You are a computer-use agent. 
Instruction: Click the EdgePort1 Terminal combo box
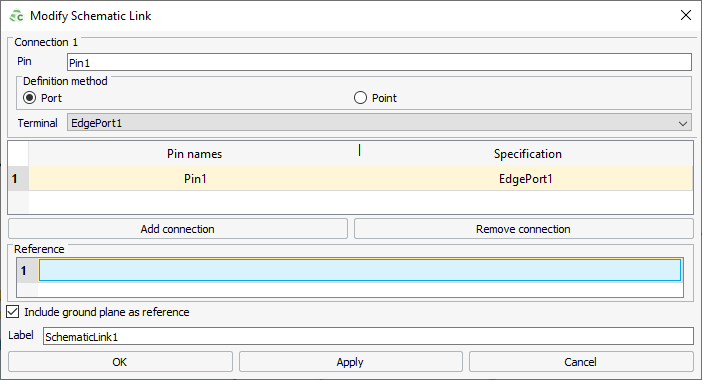[379, 123]
